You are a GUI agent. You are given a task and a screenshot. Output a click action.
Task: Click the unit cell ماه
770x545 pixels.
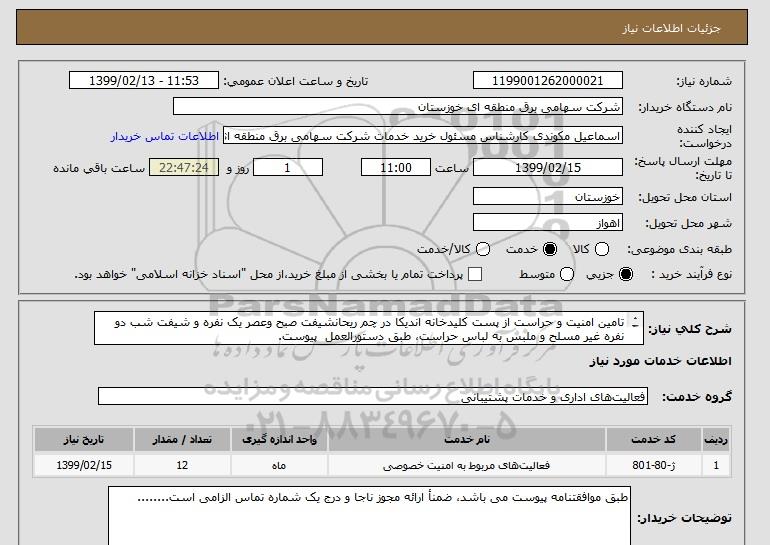click(279, 465)
